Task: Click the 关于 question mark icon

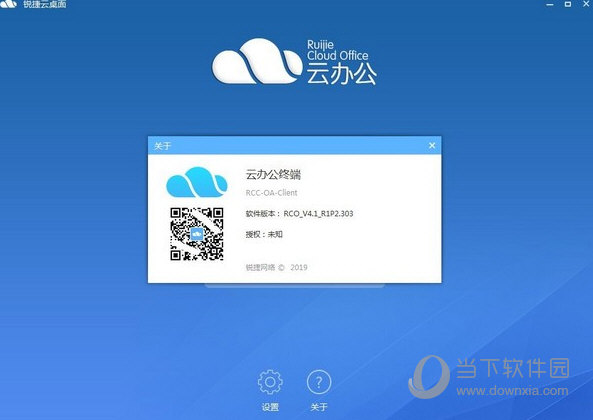Action: coord(319,382)
